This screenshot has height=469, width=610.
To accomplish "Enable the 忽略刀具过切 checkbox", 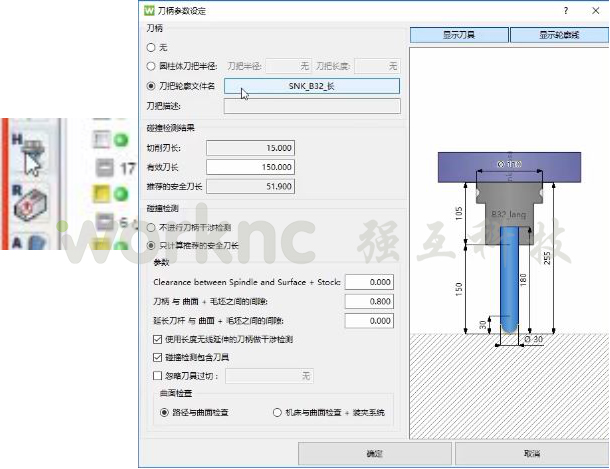I will [158, 376].
